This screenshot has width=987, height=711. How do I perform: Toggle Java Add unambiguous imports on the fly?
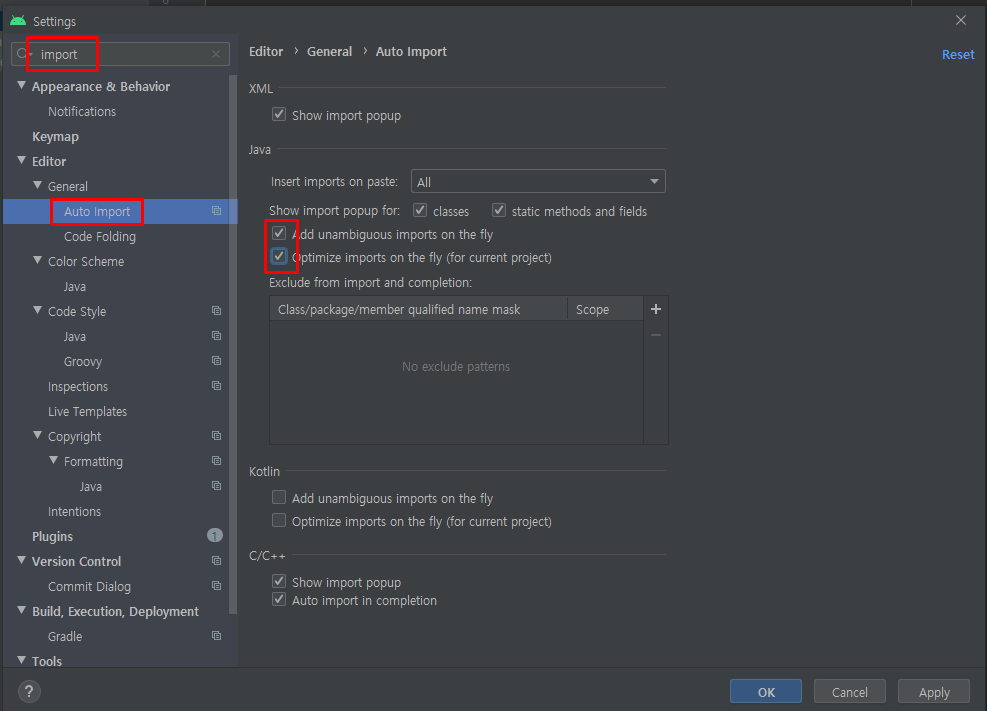pos(279,233)
